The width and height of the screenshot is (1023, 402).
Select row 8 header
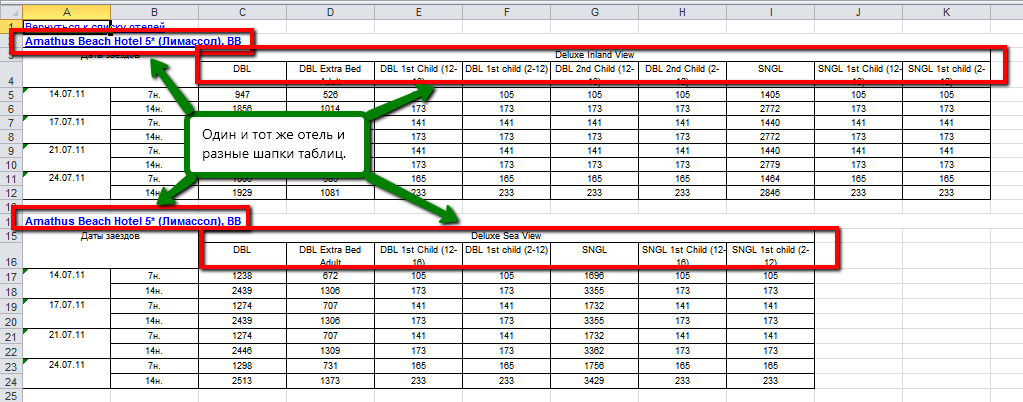pyautogui.click(x=11, y=136)
